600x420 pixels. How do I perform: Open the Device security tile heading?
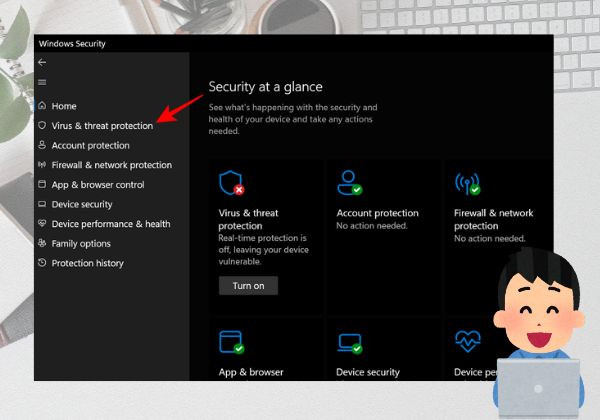coord(368,372)
